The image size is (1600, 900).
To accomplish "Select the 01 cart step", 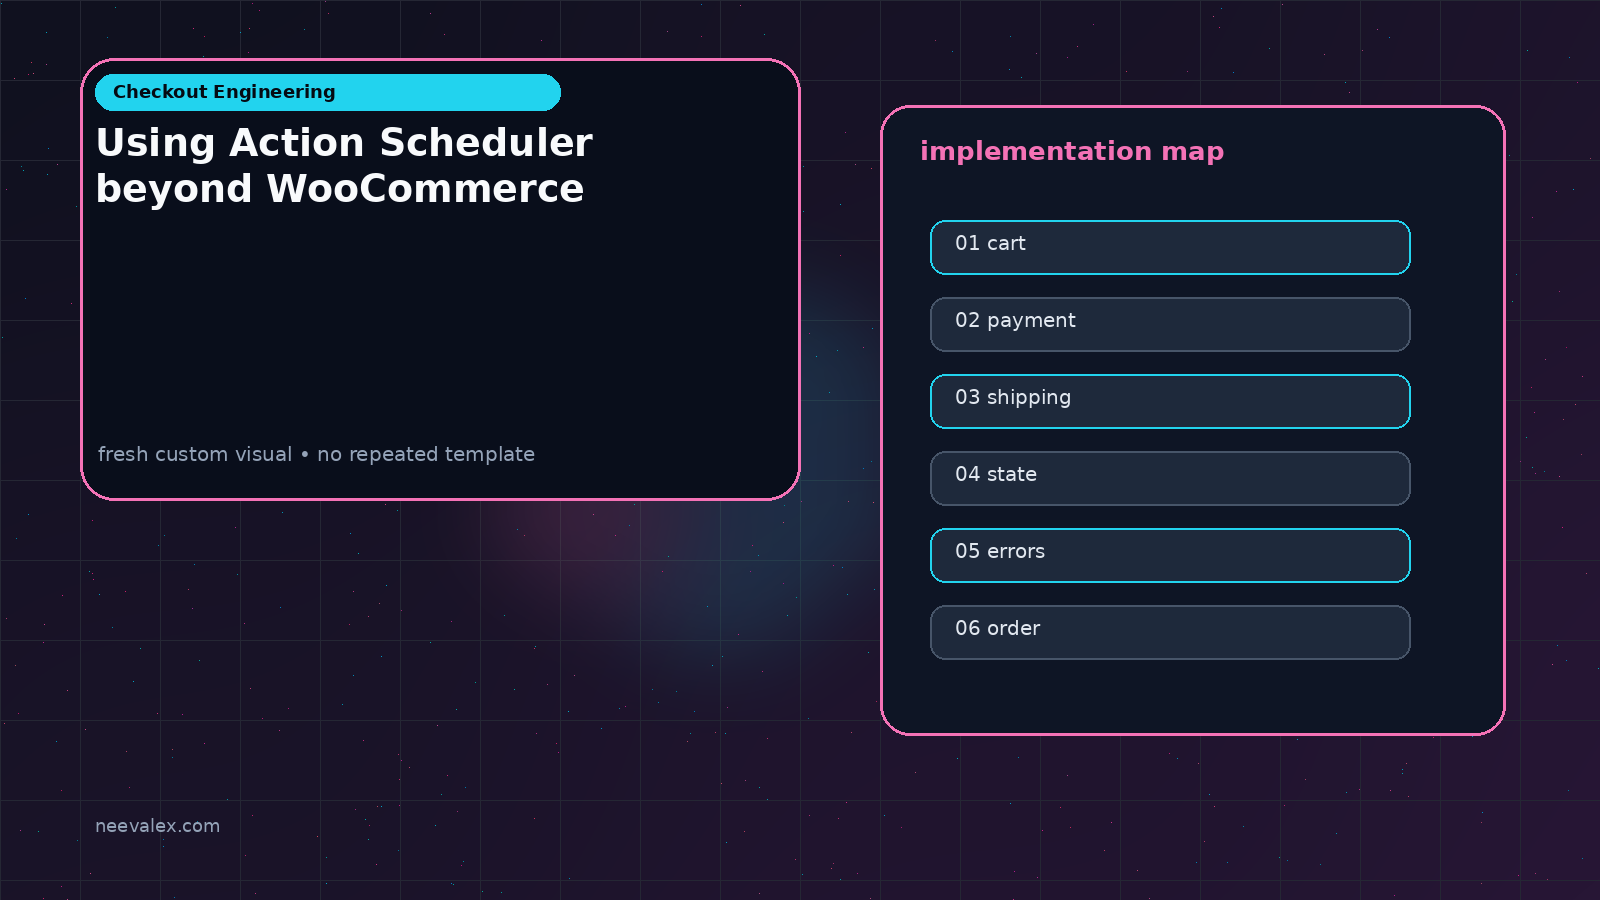I will click(x=1170, y=247).
